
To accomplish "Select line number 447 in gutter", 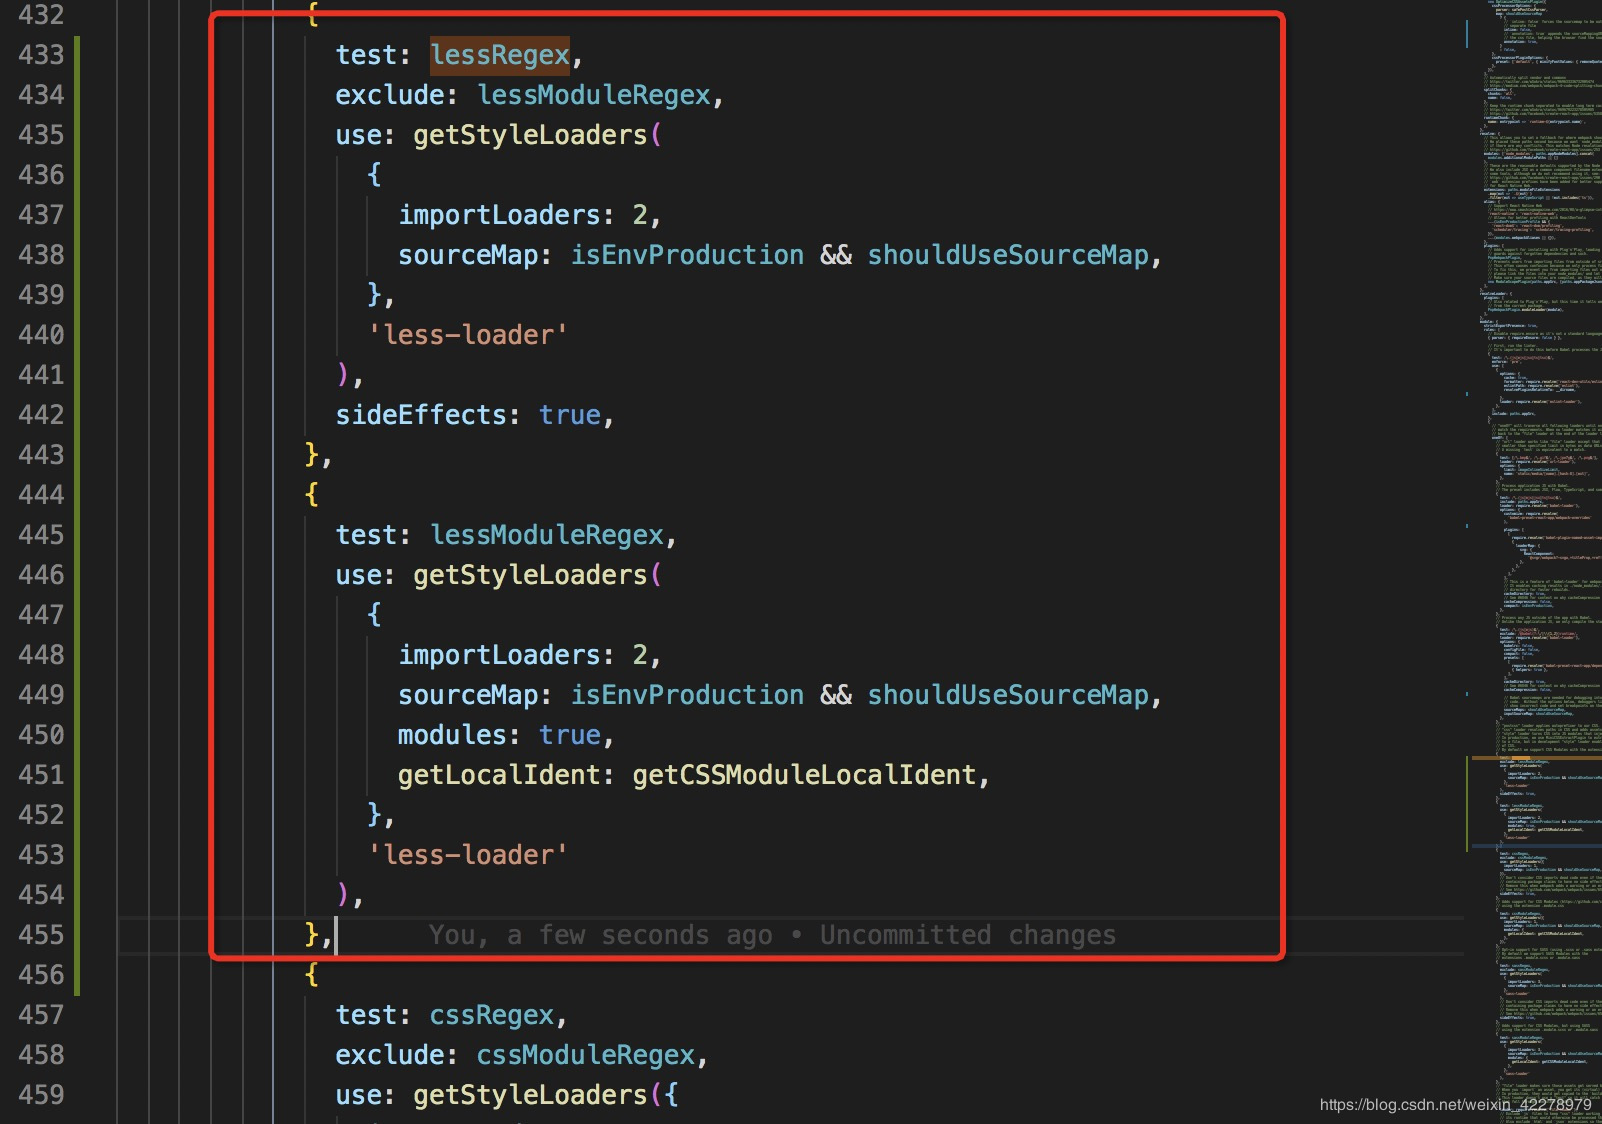I will [x=41, y=615].
